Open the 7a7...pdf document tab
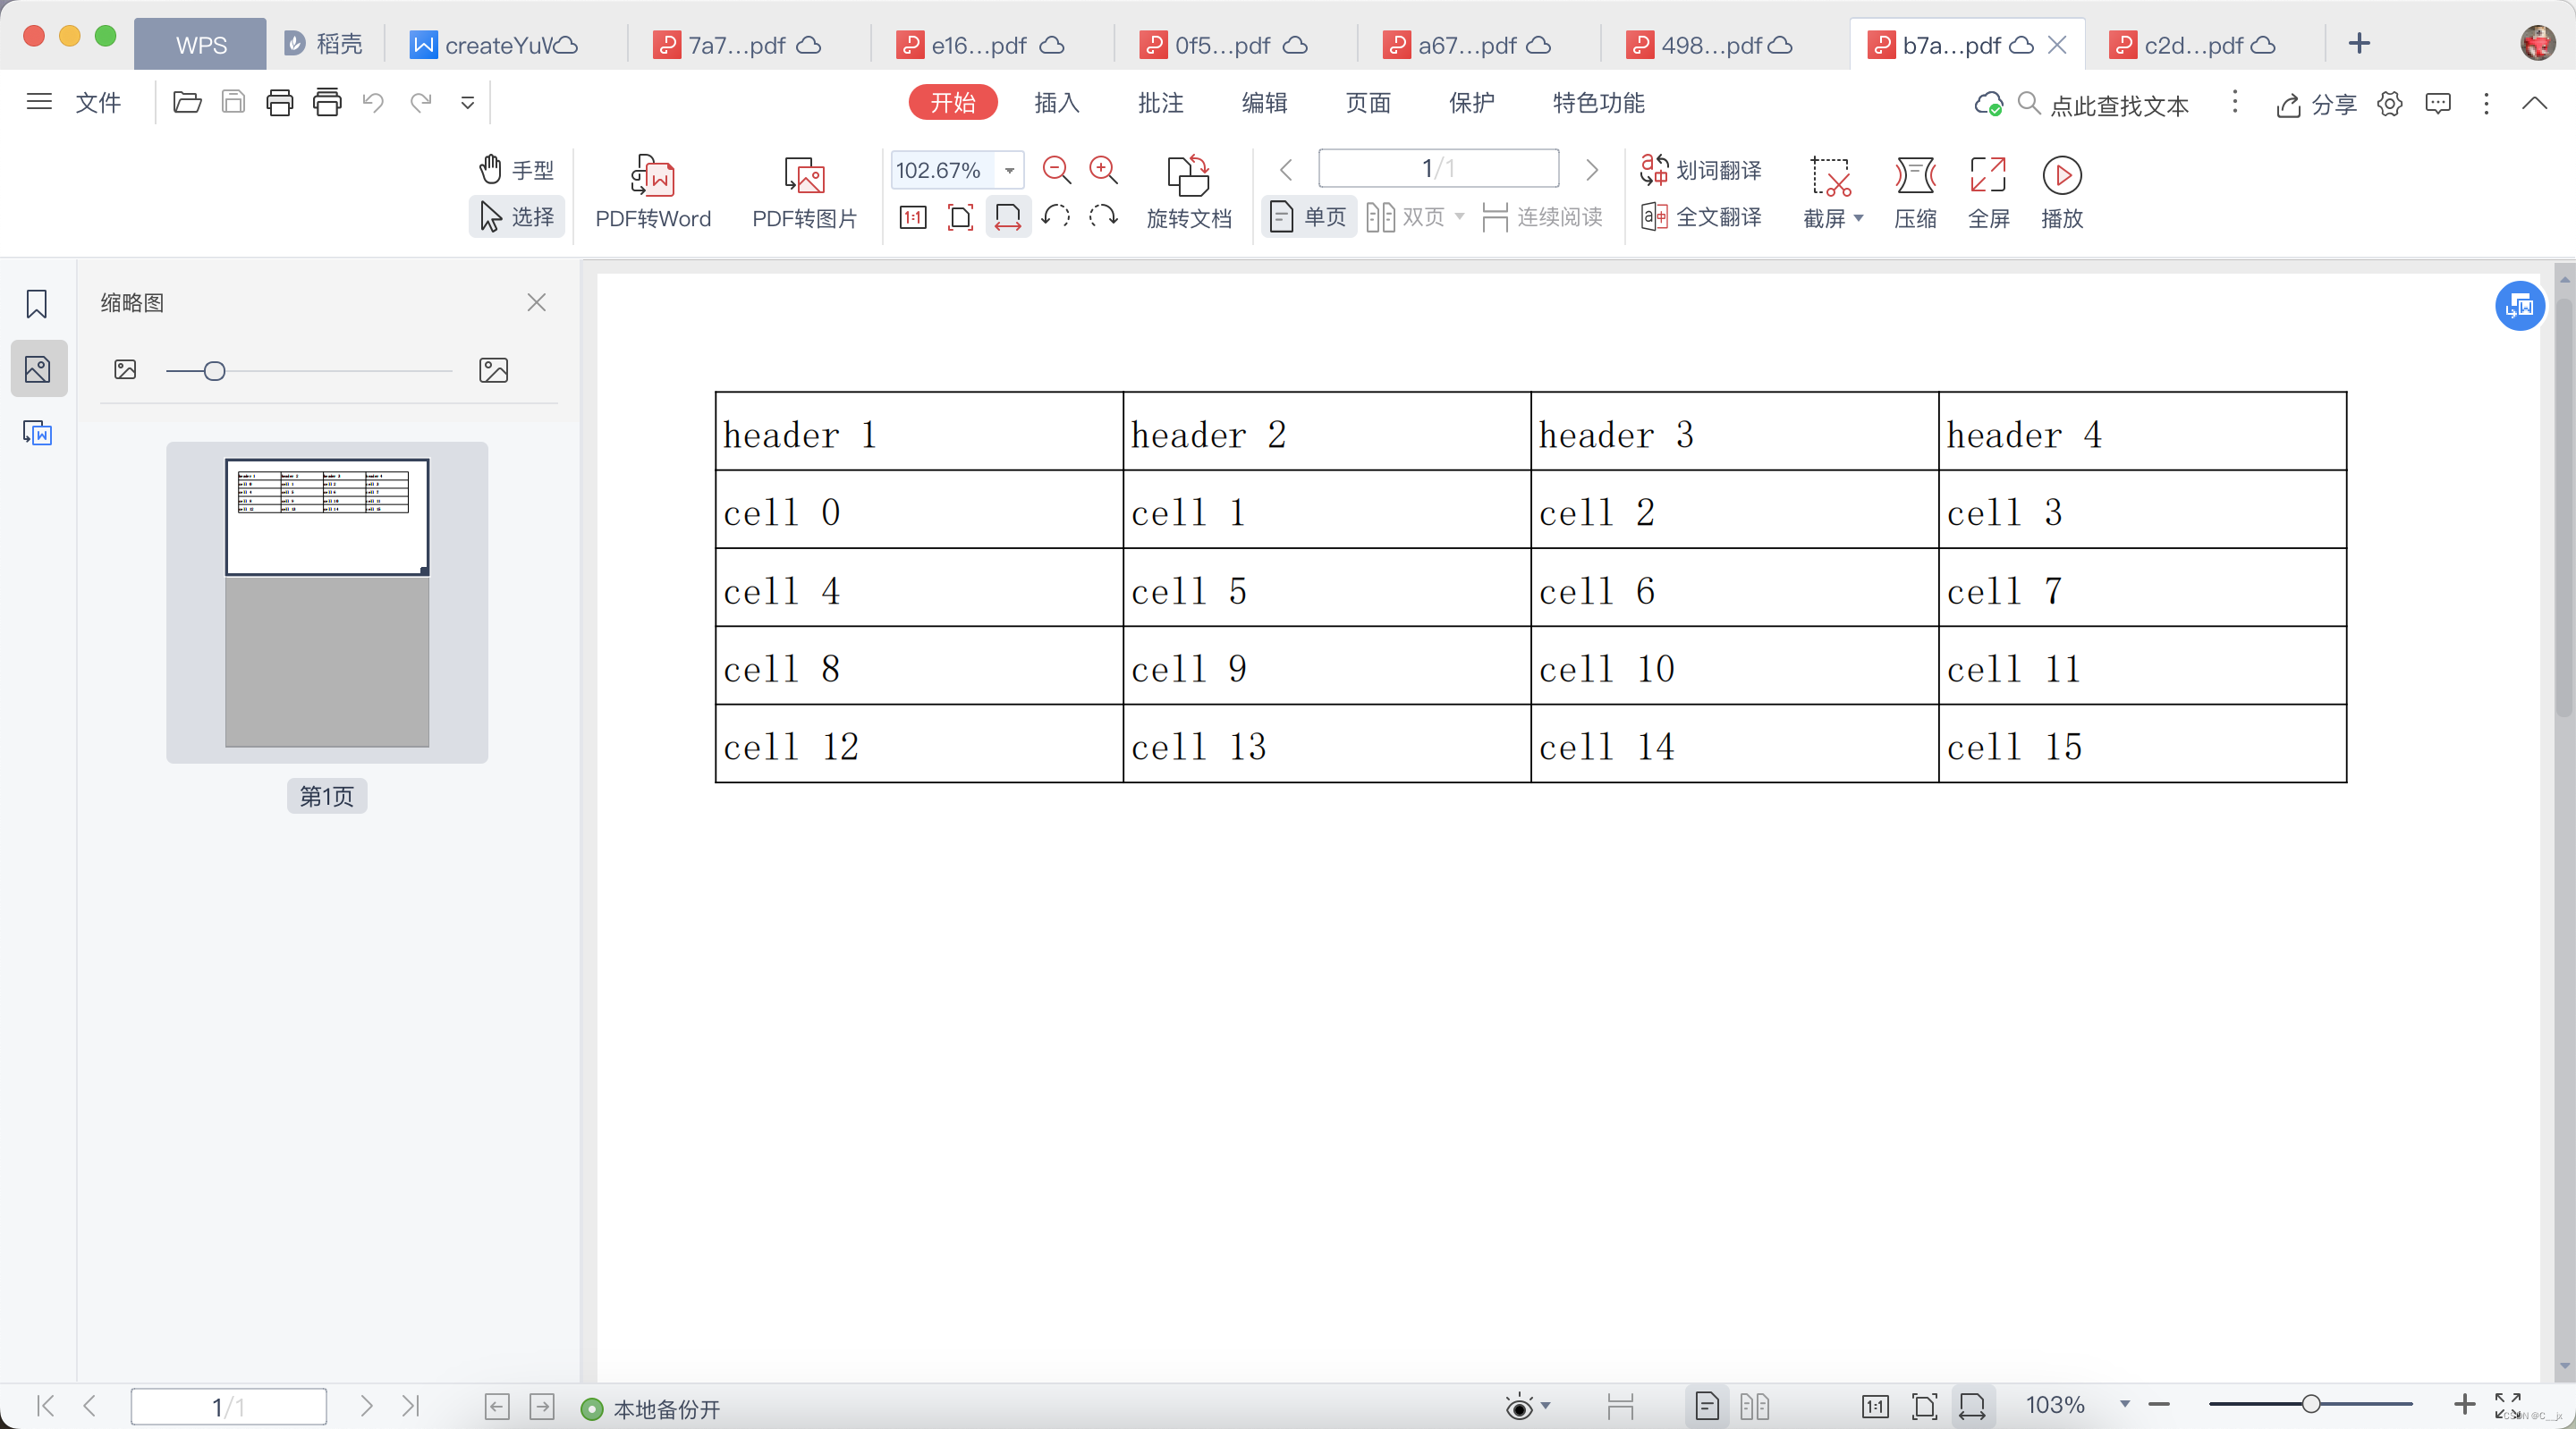Viewport: 2576px width, 1429px height. (x=737, y=45)
